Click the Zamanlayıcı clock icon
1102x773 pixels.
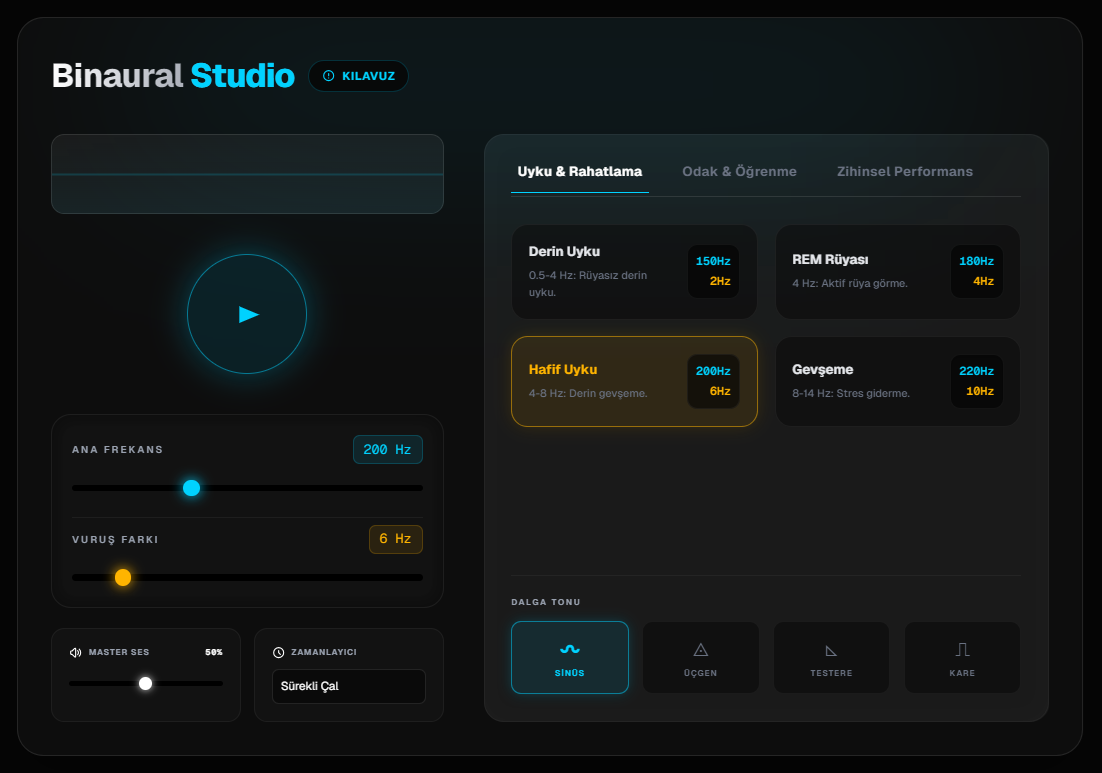pos(279,652)
